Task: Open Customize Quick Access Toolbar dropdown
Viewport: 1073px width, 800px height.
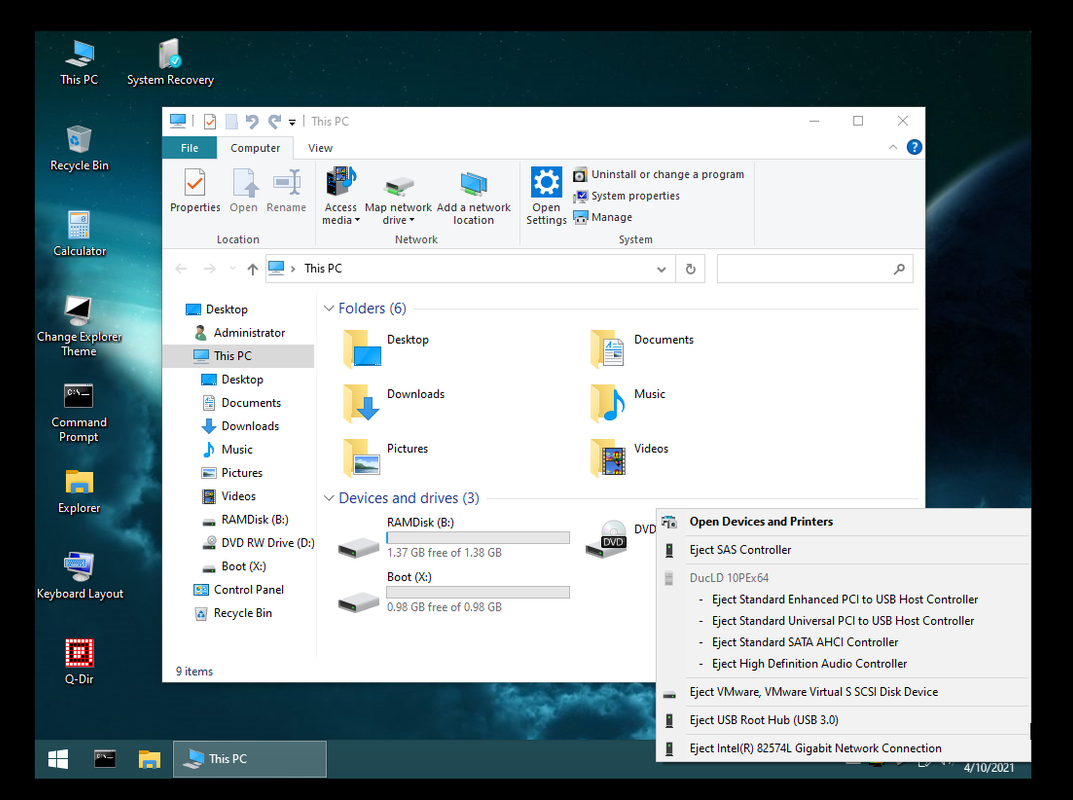Action: [x=292, y=122]
